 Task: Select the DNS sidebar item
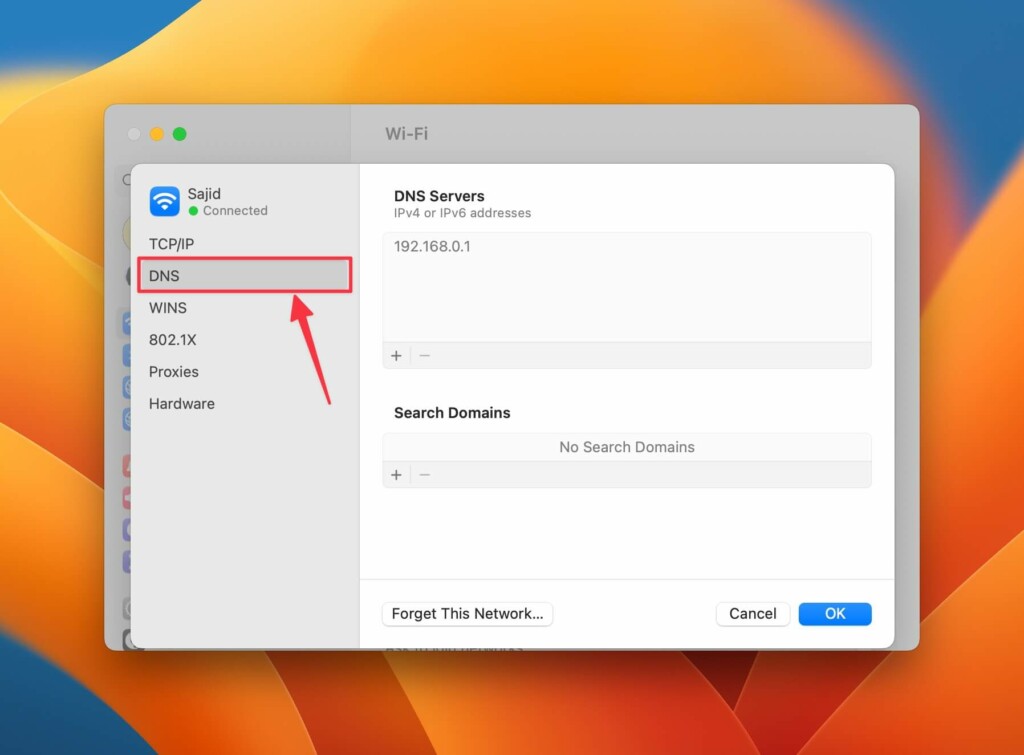coord(164,275)
